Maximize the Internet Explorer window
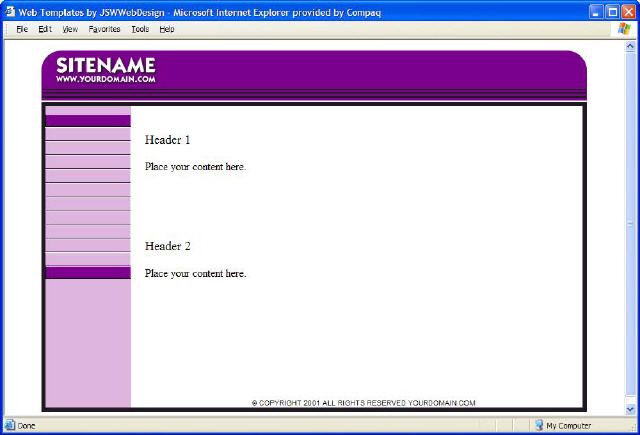This screenshot has height=435, width=640. coord(612,10)
